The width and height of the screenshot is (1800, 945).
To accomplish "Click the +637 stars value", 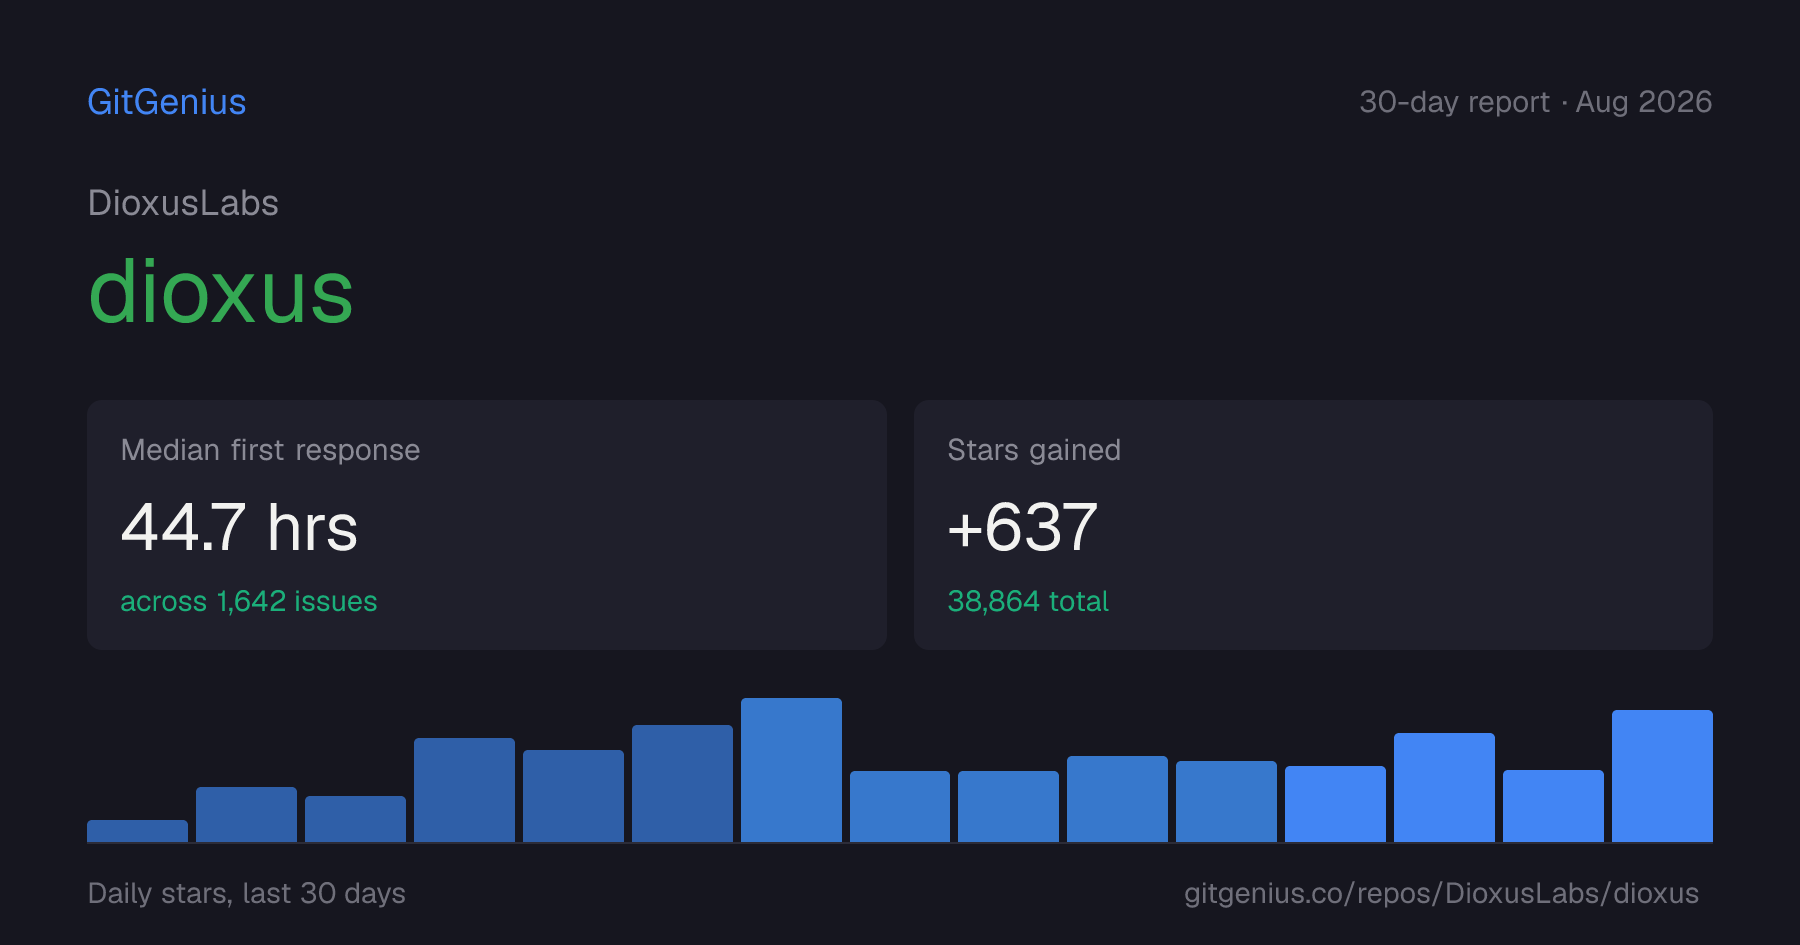I will coord(1022,527).
